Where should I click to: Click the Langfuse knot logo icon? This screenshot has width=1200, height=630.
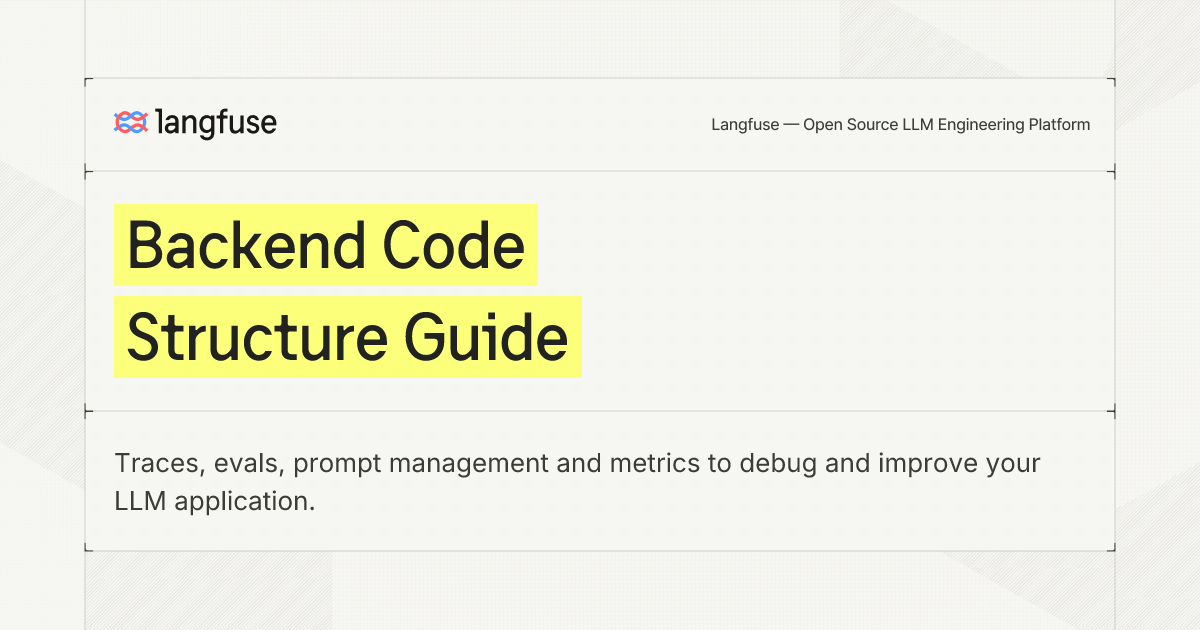[130, 123]
